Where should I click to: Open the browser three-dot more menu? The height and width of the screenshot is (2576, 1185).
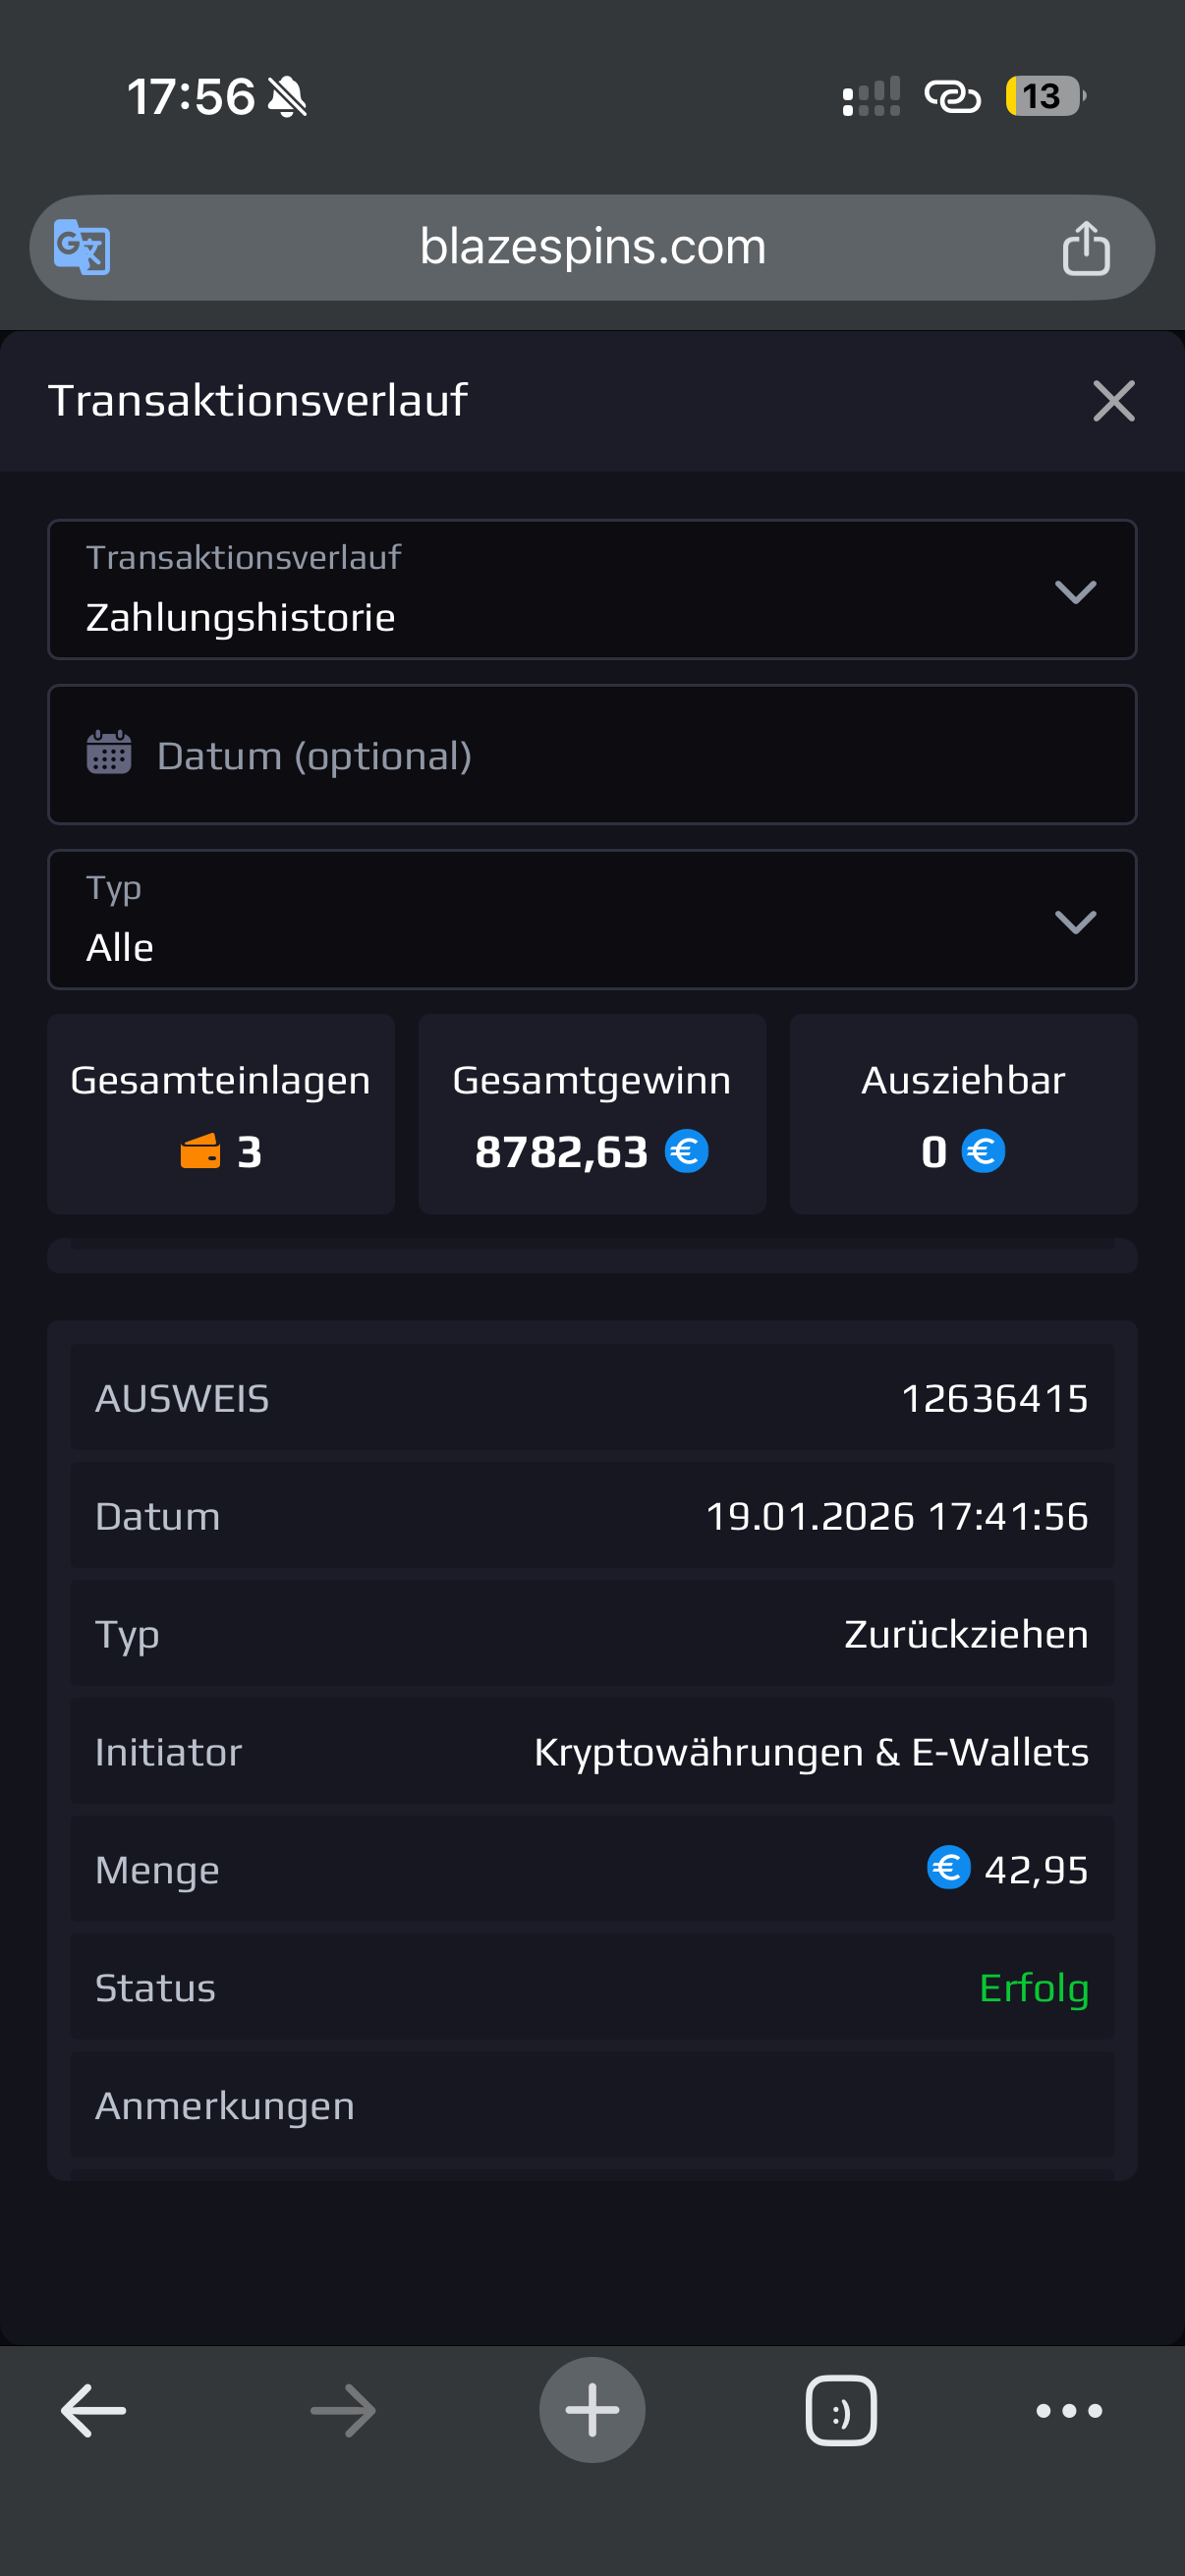[1069, 2410]
